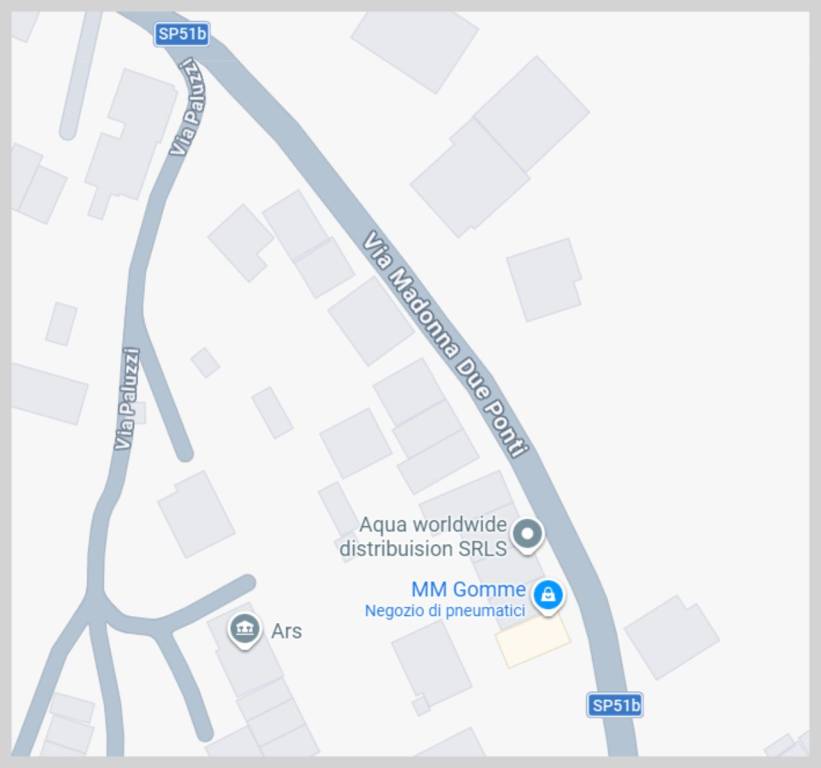Image resolution: width=821 pixels, height=768 pixels.
Task: Click the Negozio di pneumatici subtitle
Action: (x=445, y=611)
